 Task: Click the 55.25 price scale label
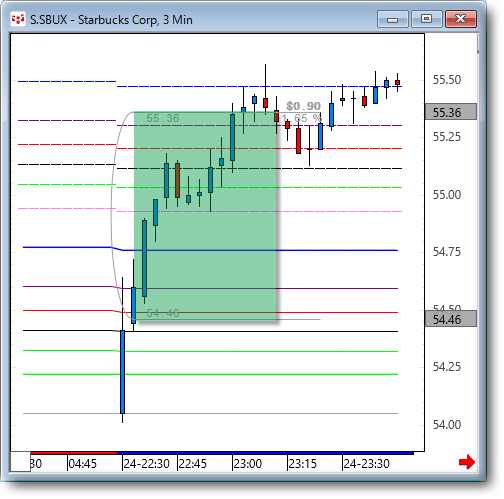(x=447, y=137)
